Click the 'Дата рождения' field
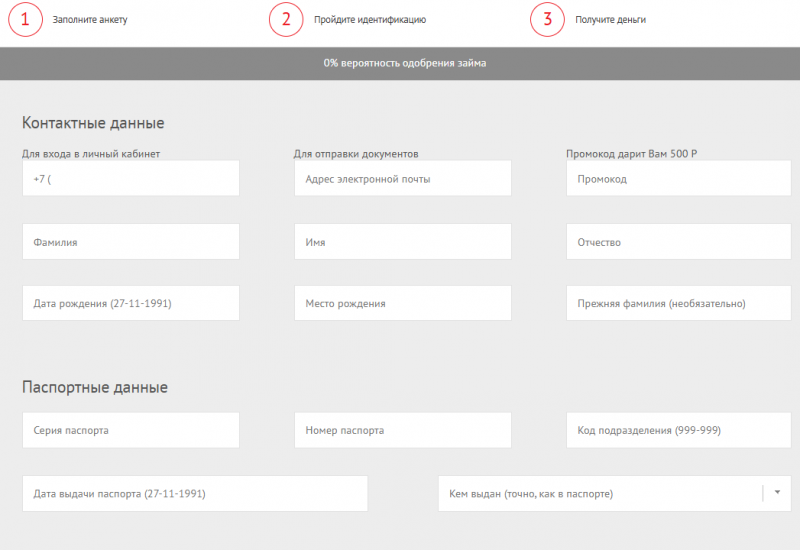The width and height of the screenshot is (800, 550). (131, 303)
